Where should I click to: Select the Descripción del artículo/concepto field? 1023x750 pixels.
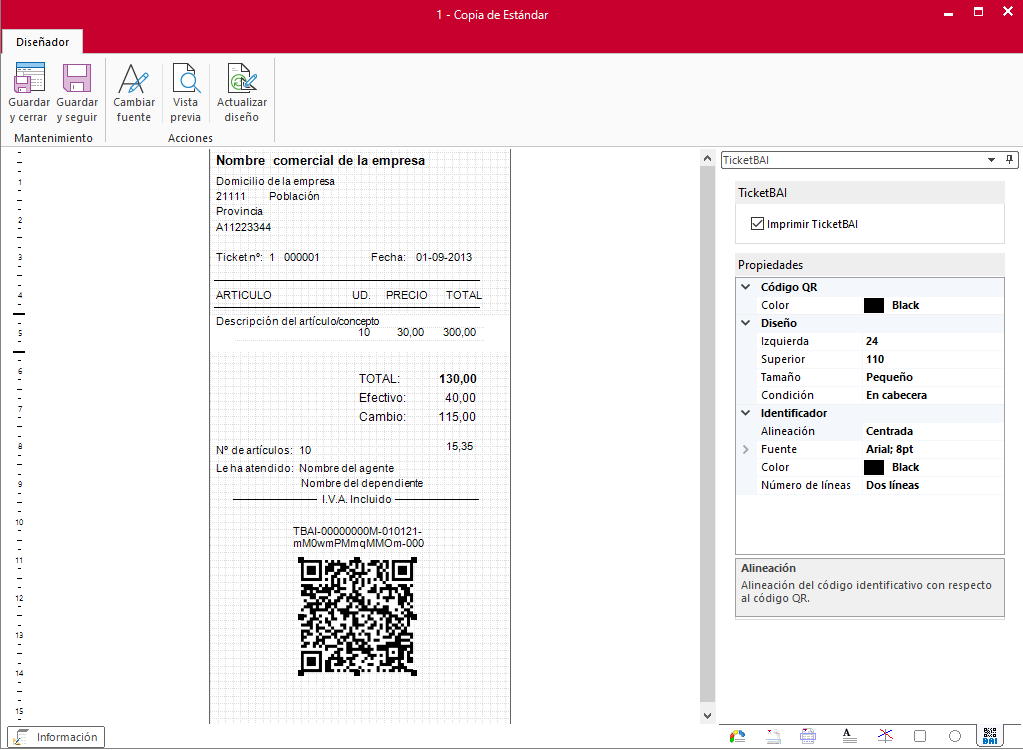(x=298, y=321)
